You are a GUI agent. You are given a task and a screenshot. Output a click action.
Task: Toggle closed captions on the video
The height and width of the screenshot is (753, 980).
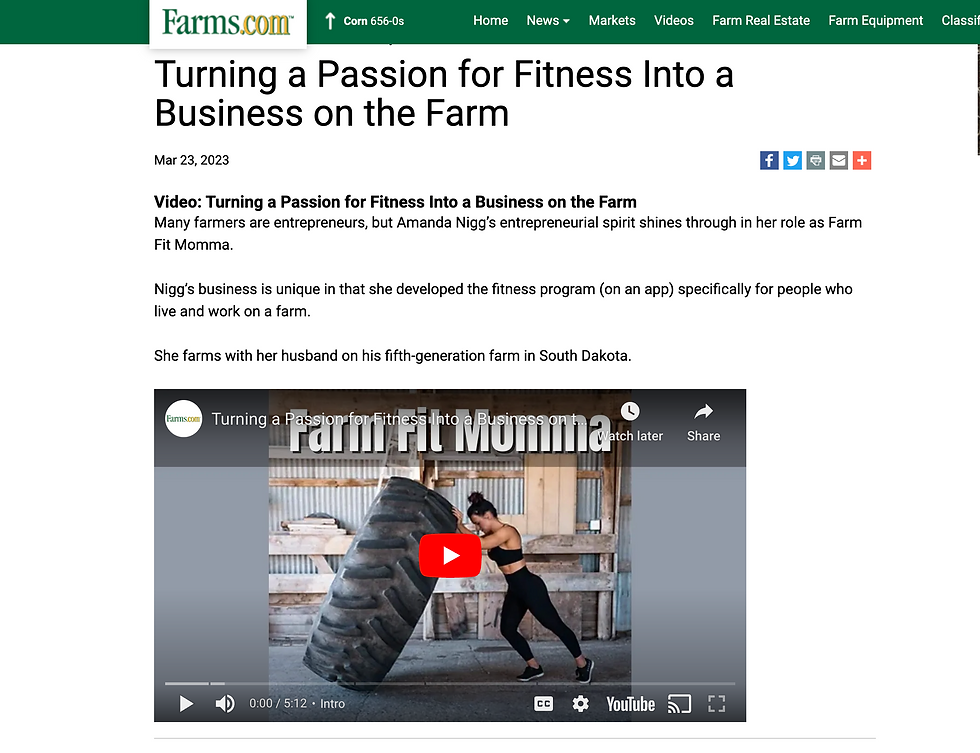[543, 704]
